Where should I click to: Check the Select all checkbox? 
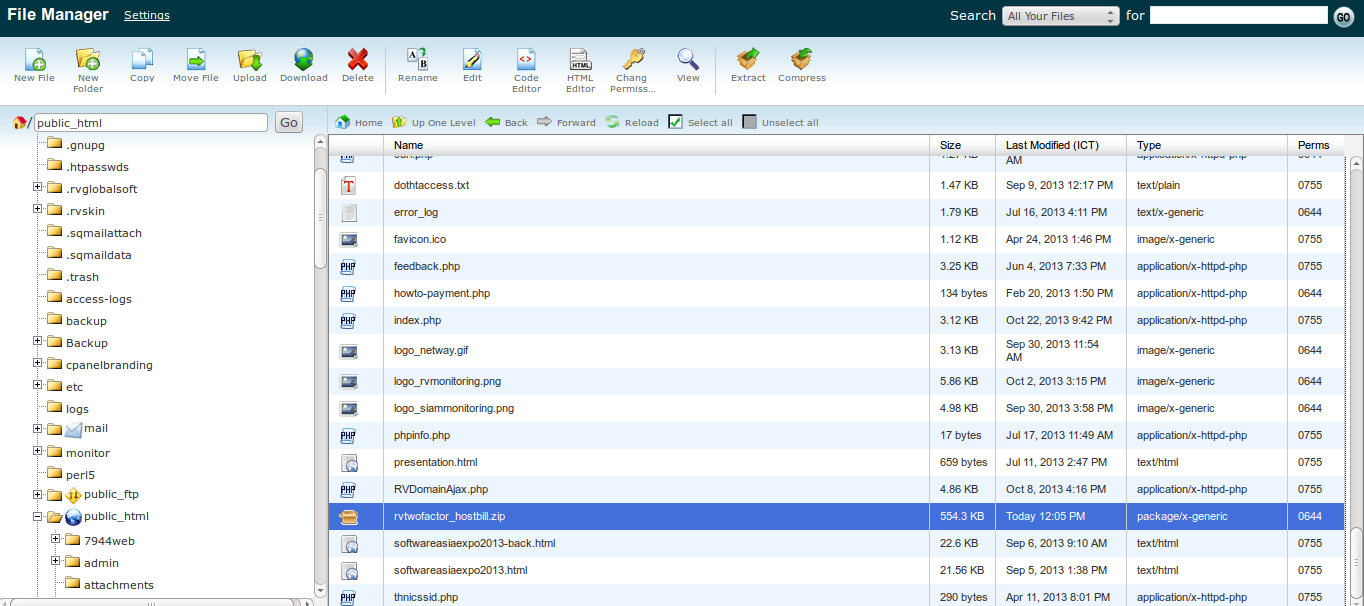[x=675, y=122]
